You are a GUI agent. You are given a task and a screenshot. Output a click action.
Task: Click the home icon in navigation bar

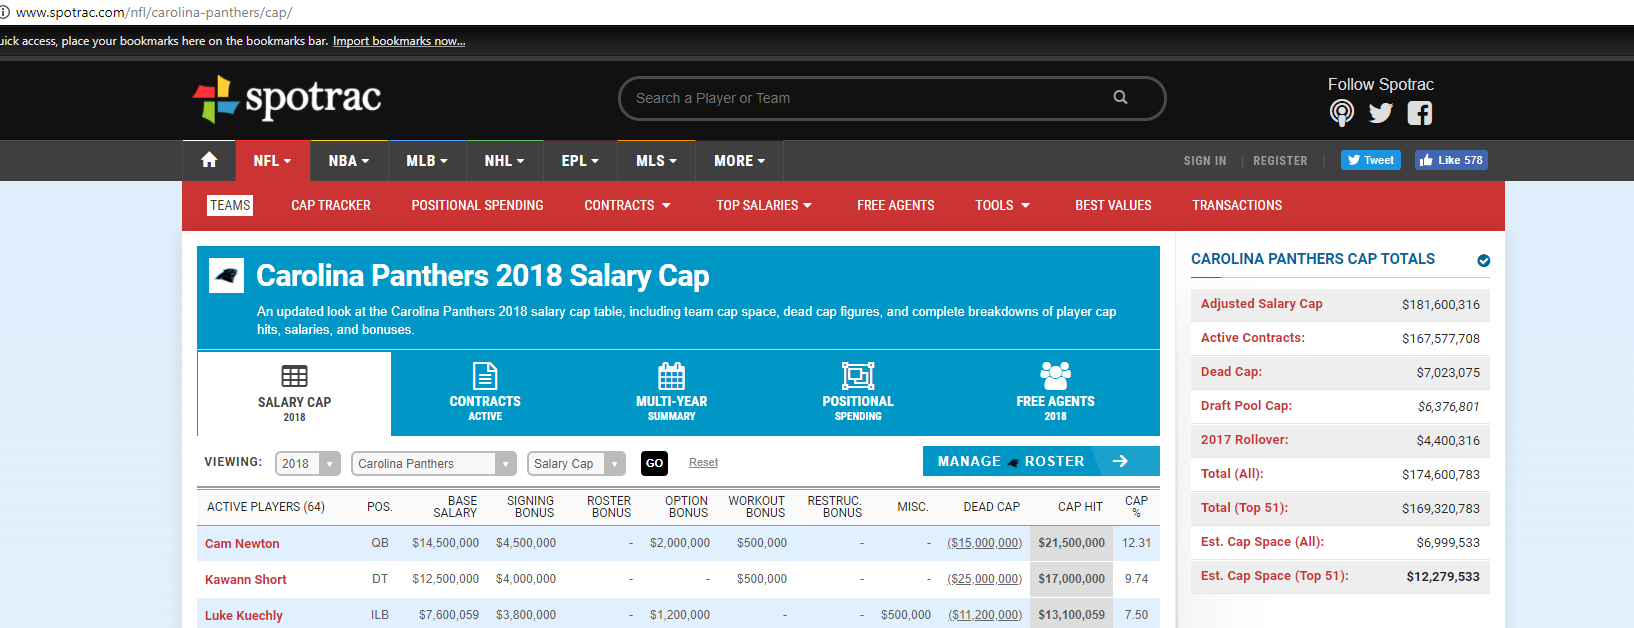209,160
